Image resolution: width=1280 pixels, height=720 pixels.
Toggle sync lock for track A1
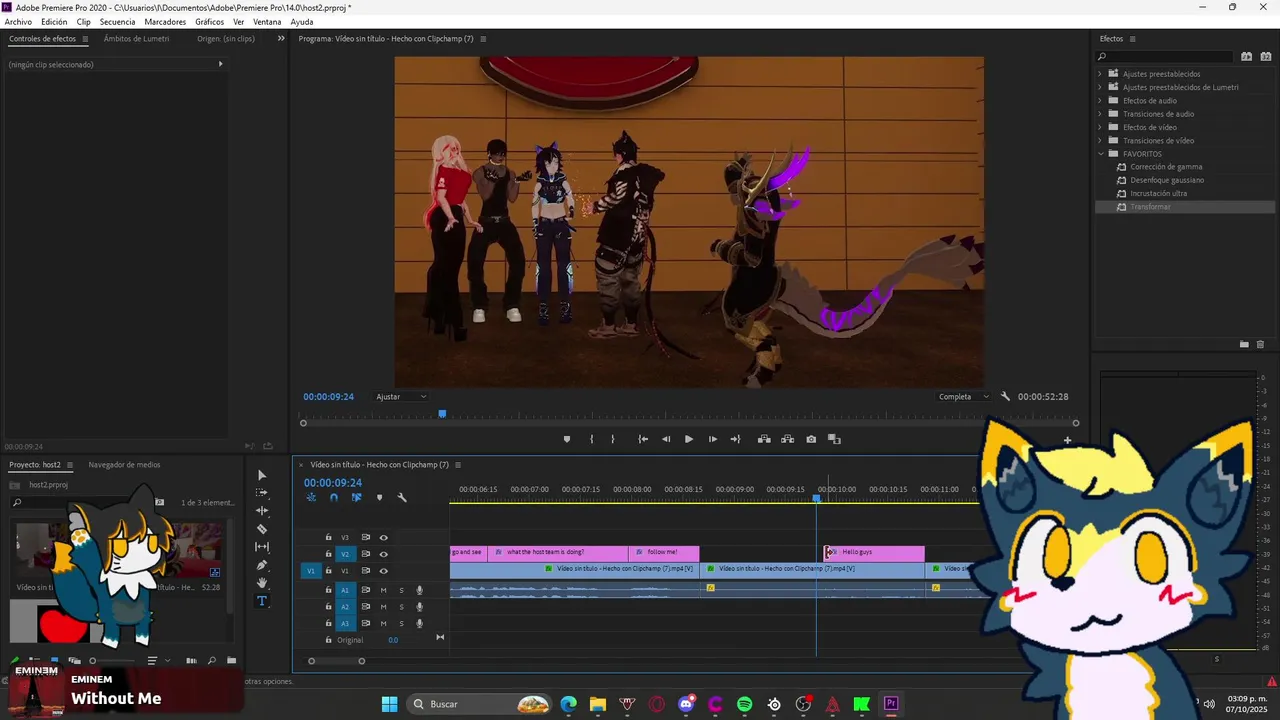pos(365,590)
